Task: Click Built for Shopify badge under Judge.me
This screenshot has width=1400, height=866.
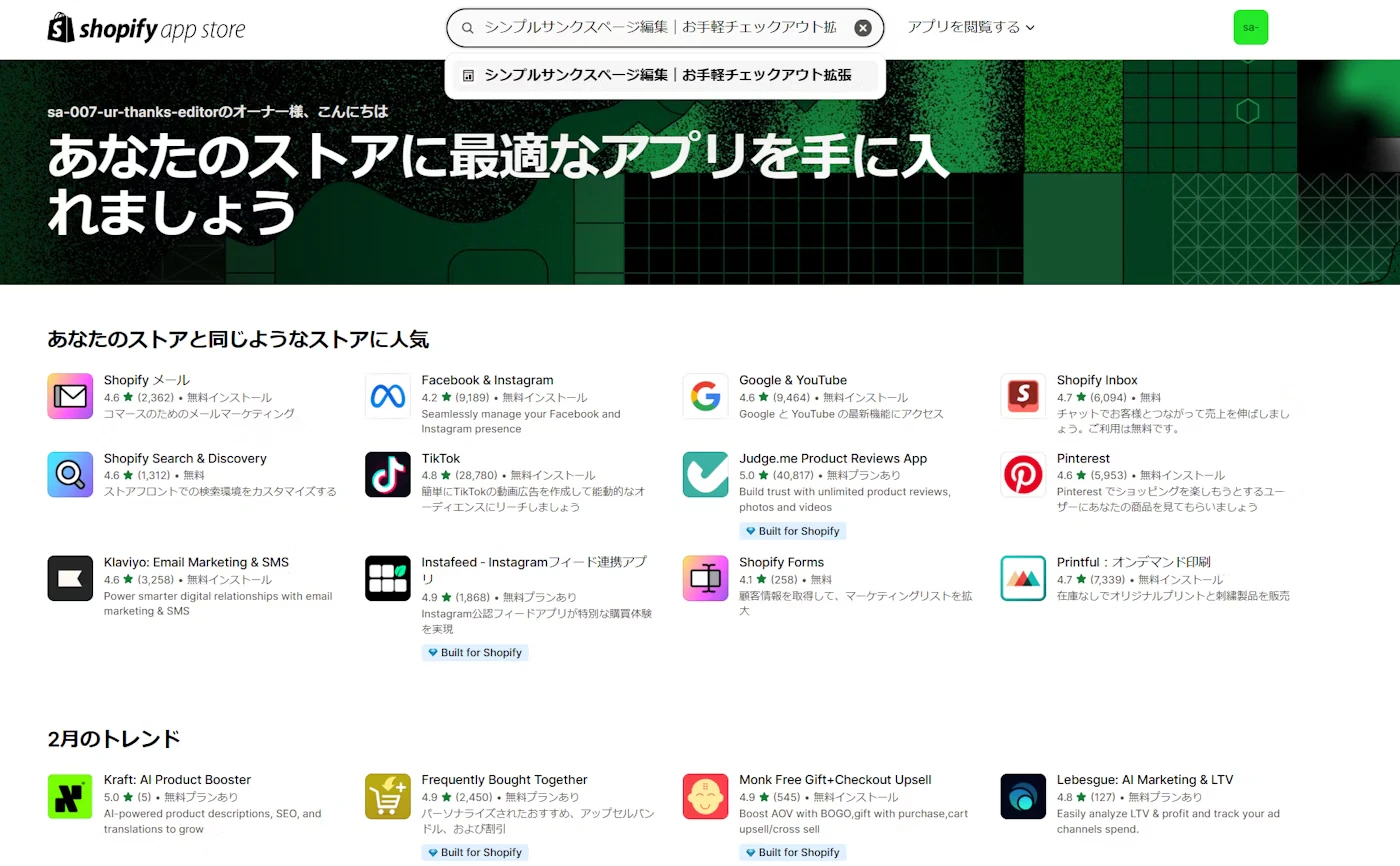Action: tap(793, 531)
